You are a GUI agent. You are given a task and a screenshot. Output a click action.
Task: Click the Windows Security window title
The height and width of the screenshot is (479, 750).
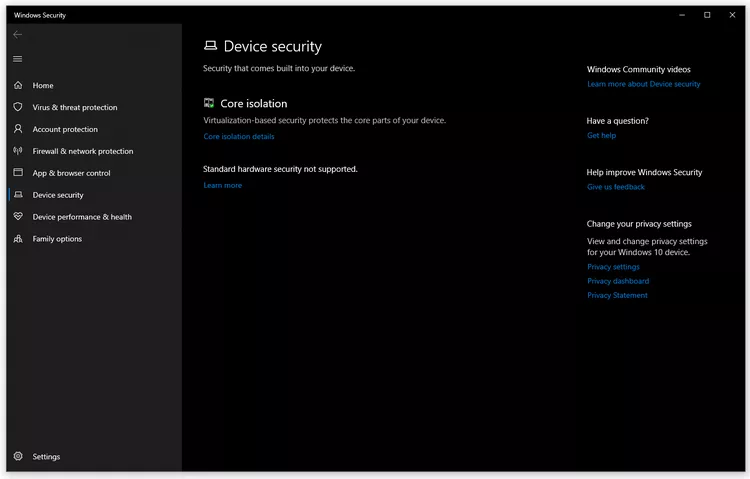(40, 15)
